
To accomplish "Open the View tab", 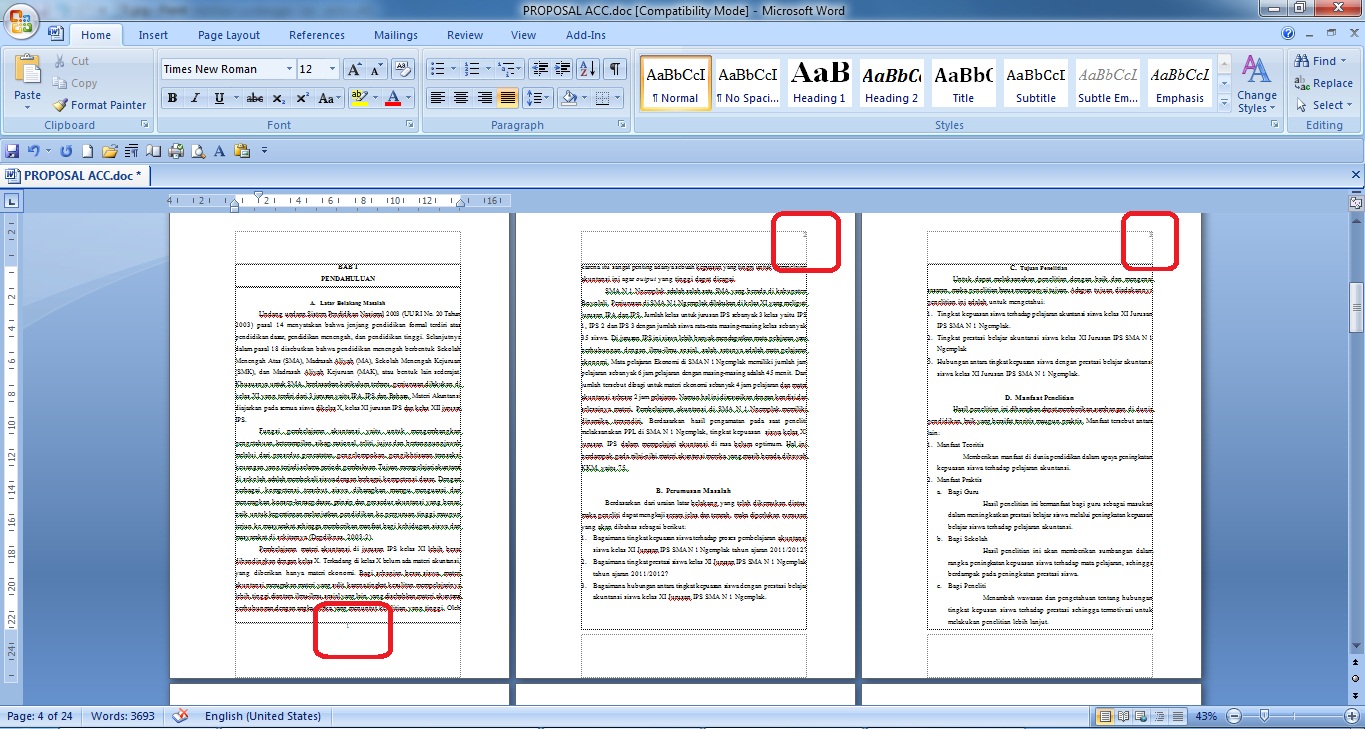I will click(524, 35).
